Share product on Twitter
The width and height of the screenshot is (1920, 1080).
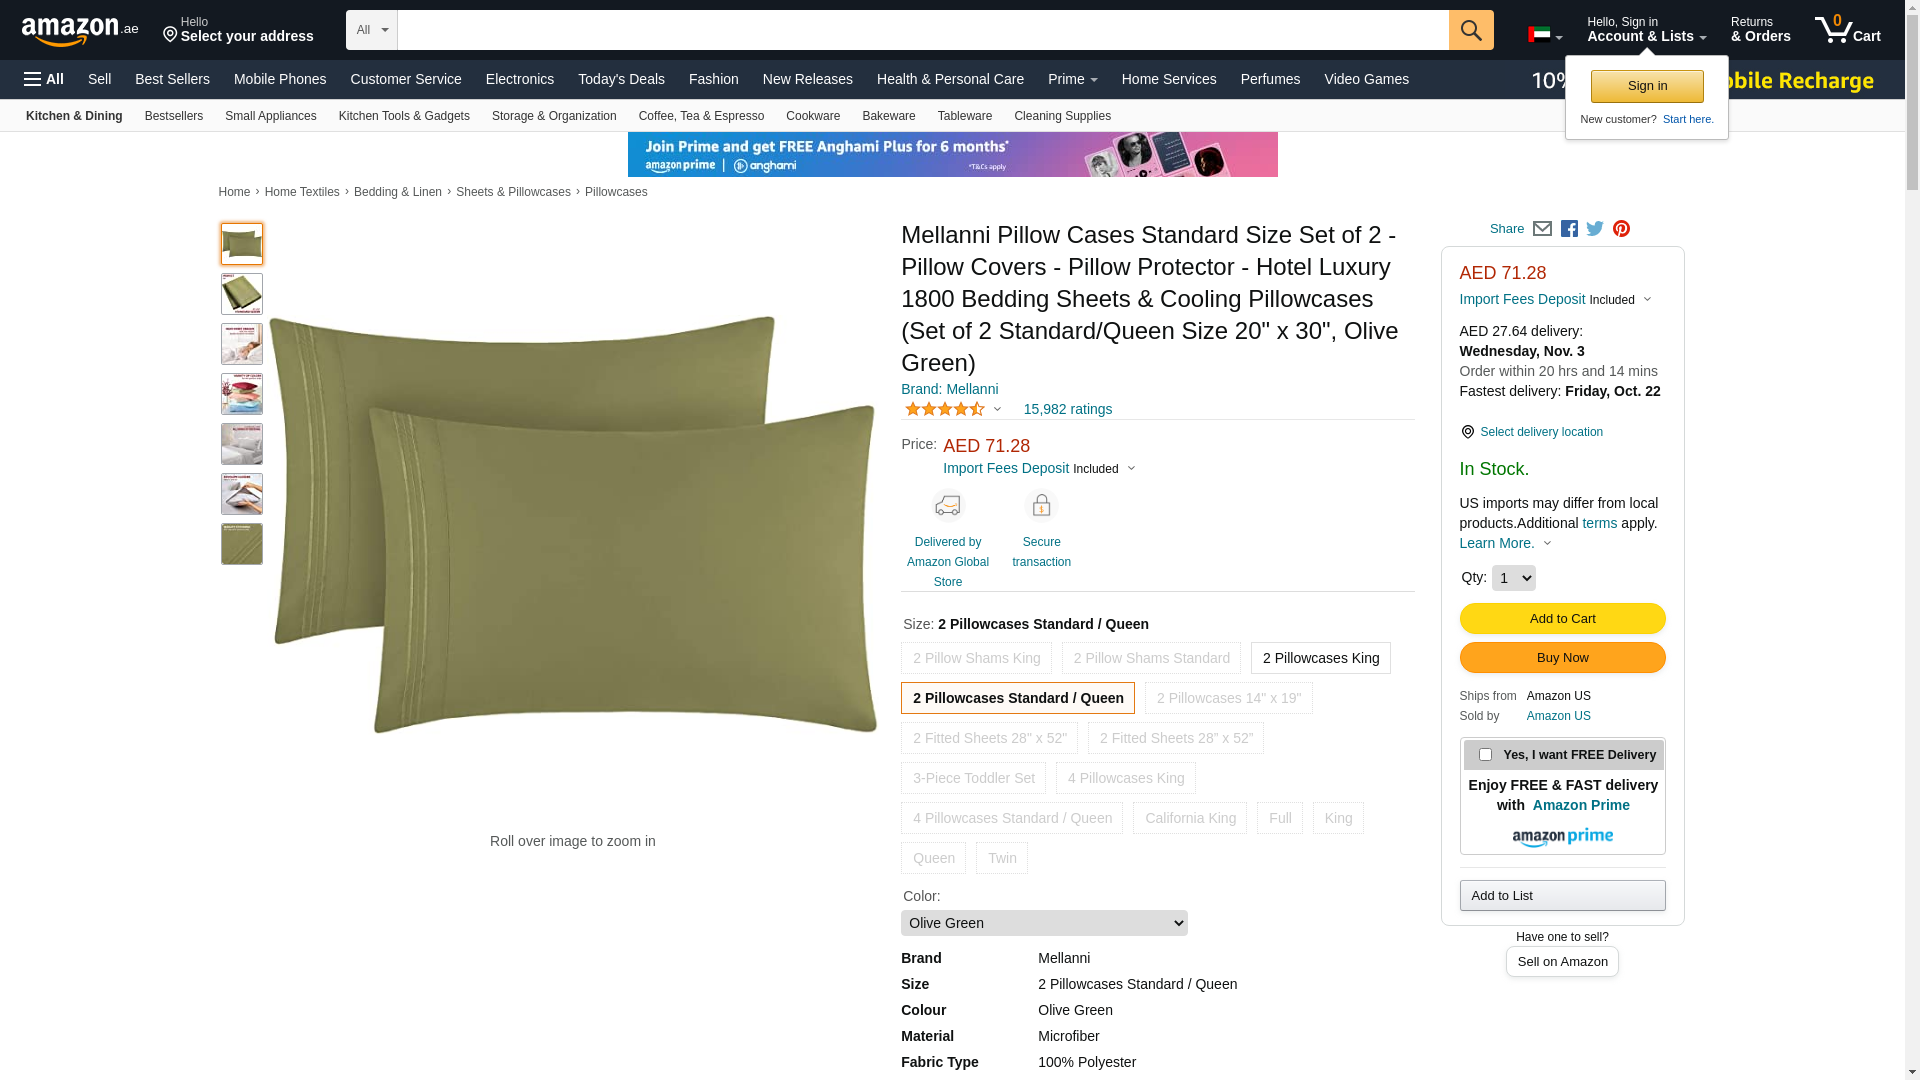coord(1595,229)
